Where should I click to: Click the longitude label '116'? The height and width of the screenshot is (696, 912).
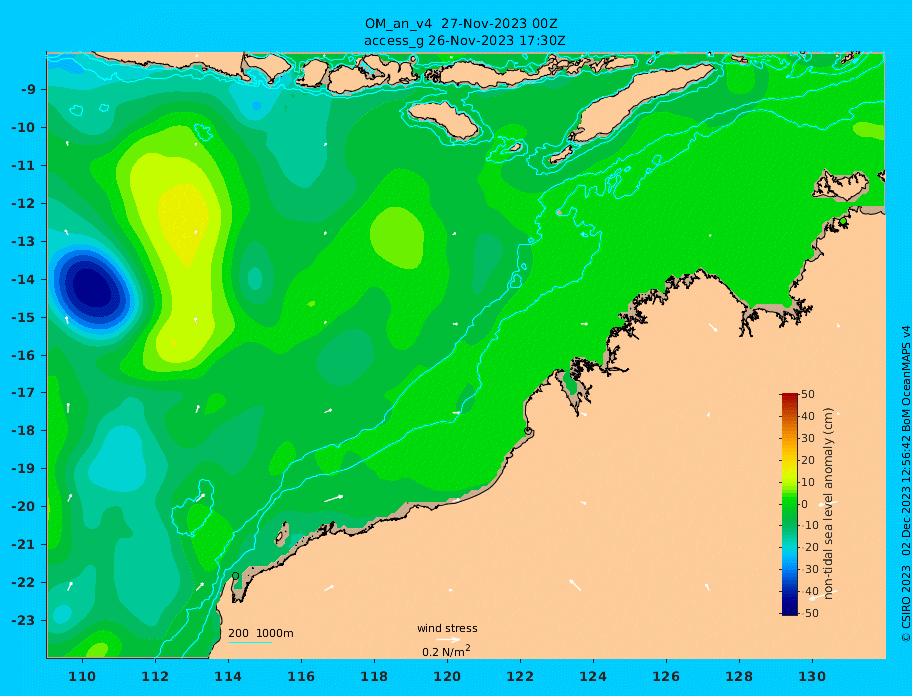pyautogui.click(x=301, y=676)
